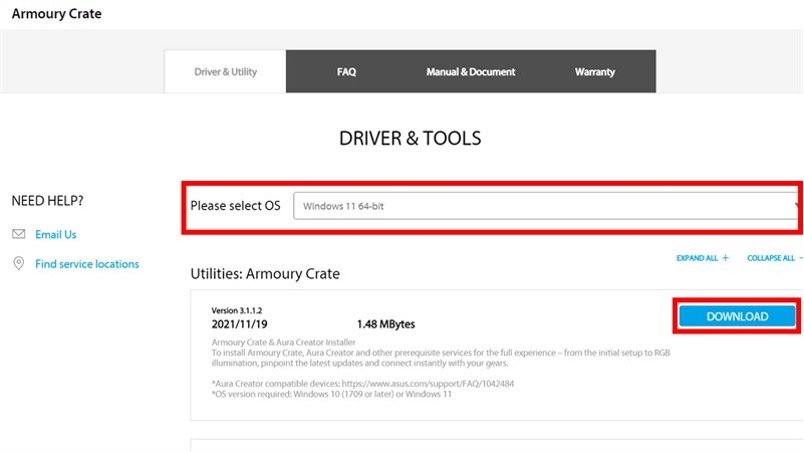Download Armoury Crate version 3.1.1.2
Viewport: 804px width, 452px height.
[x=737, y=316]
